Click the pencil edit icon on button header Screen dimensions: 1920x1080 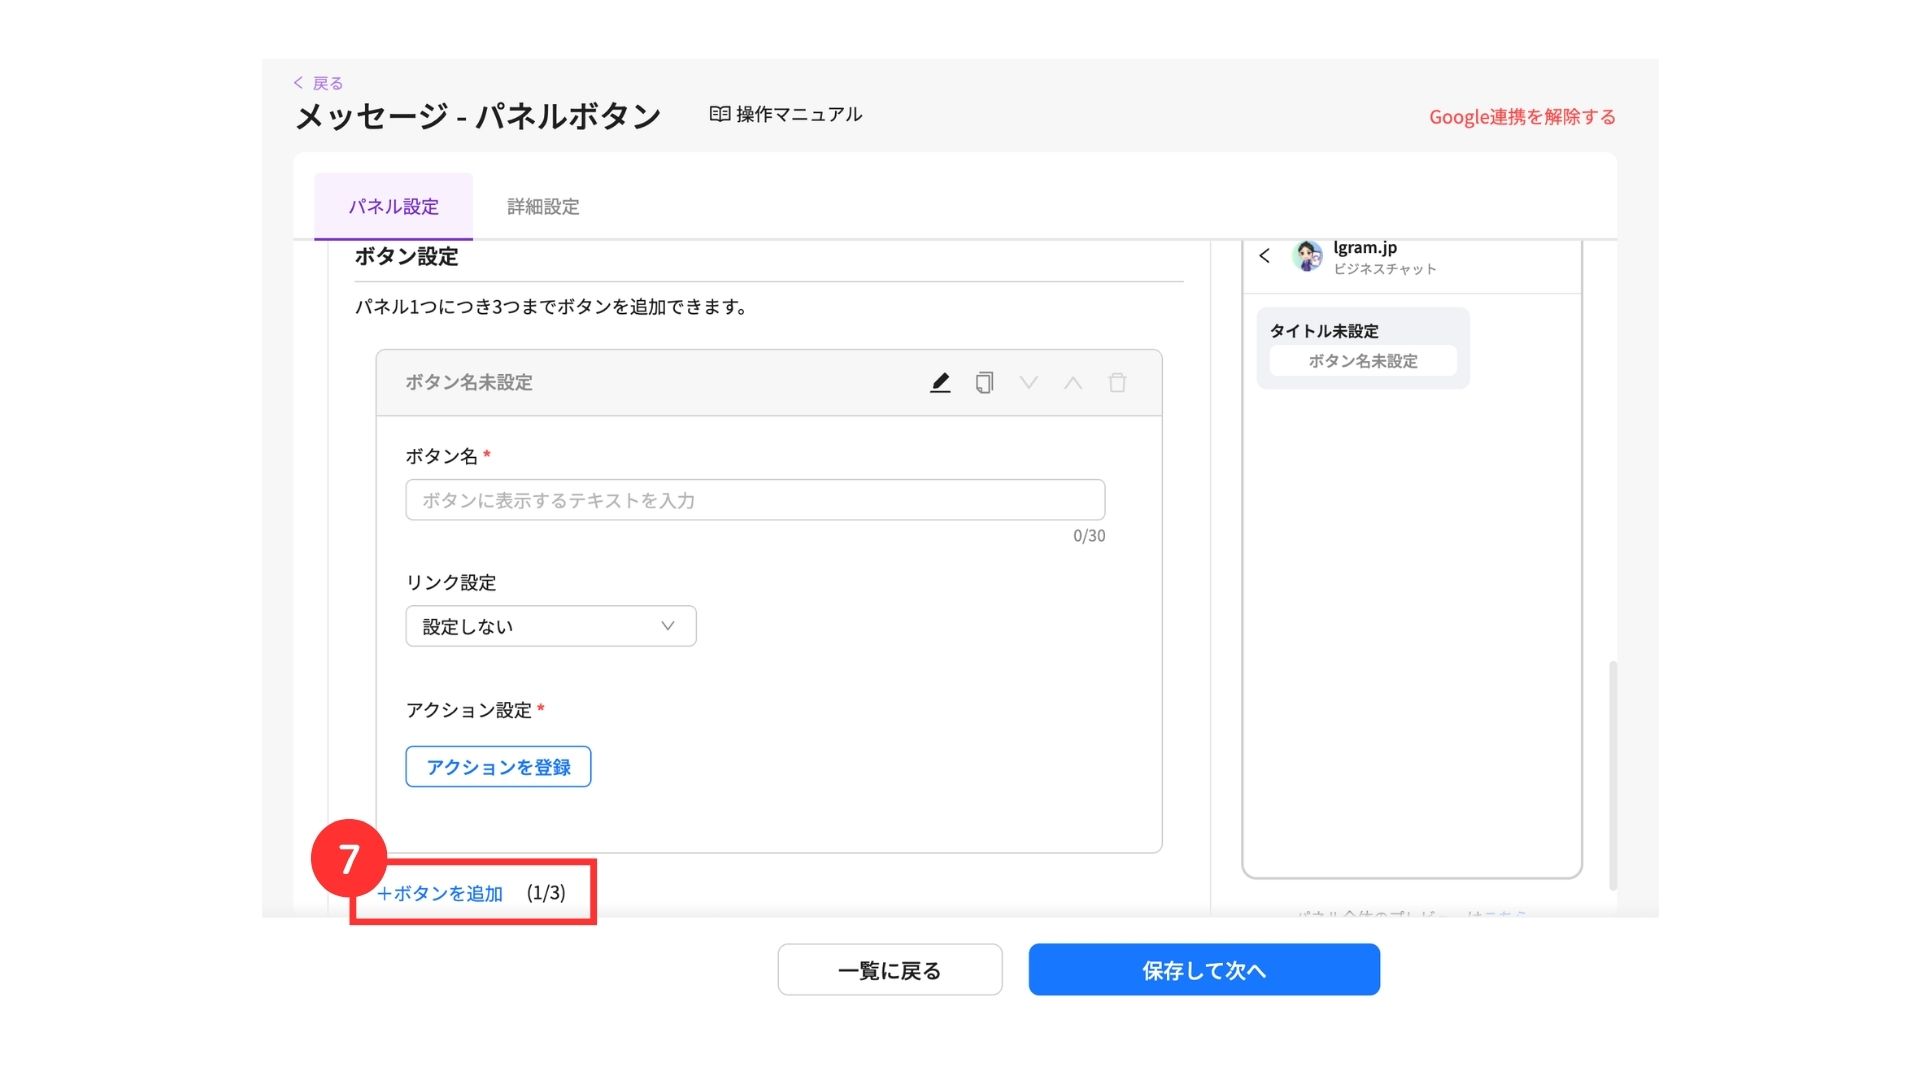pos(939,383)
